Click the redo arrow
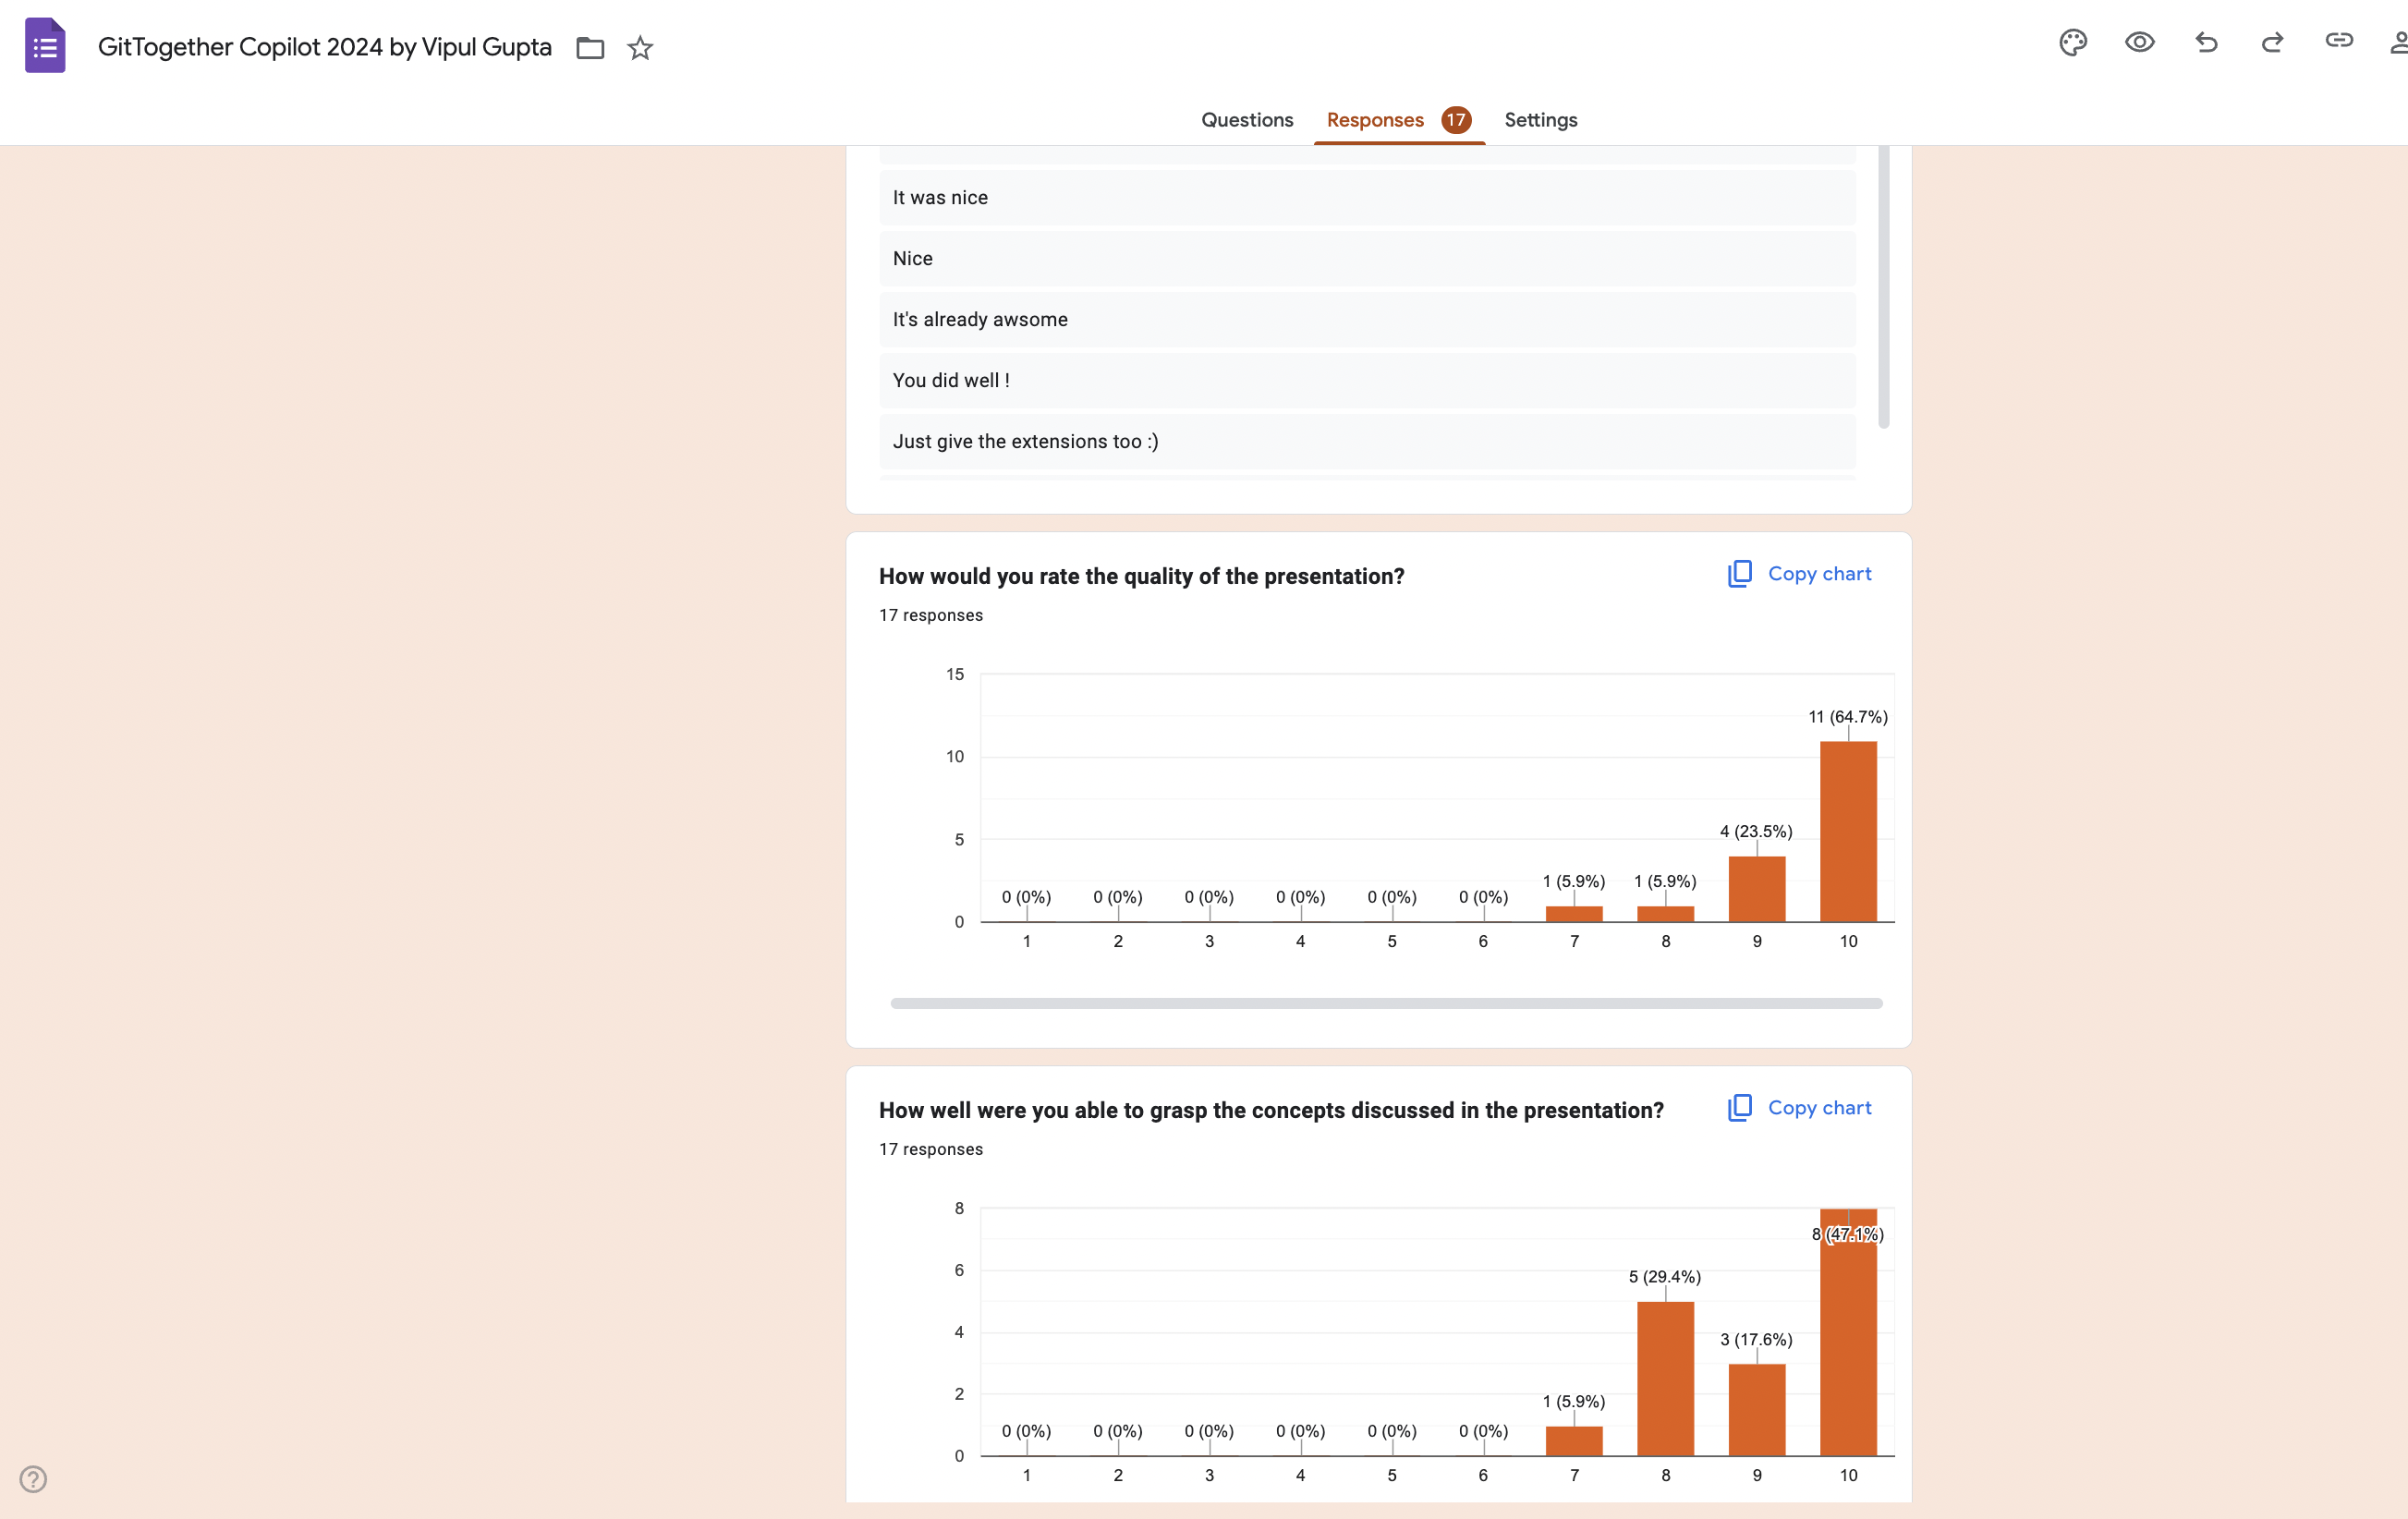Image resolution: width=2408 pixels, height=1519 pixels. [2272, 42]
